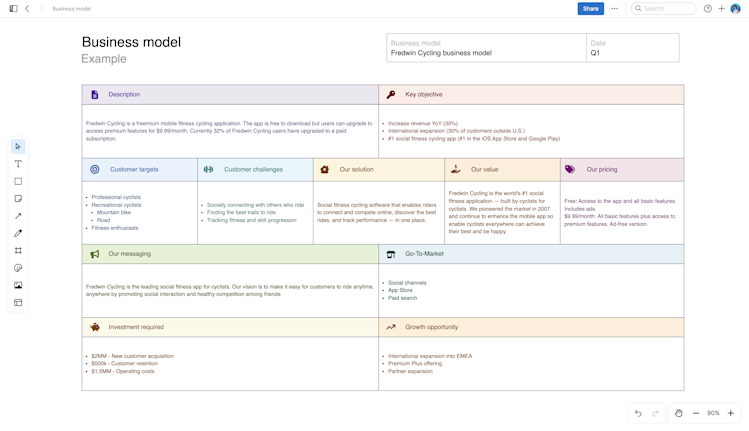
Task: Click Finding the best trails to ride
Action: click(241, 213)
